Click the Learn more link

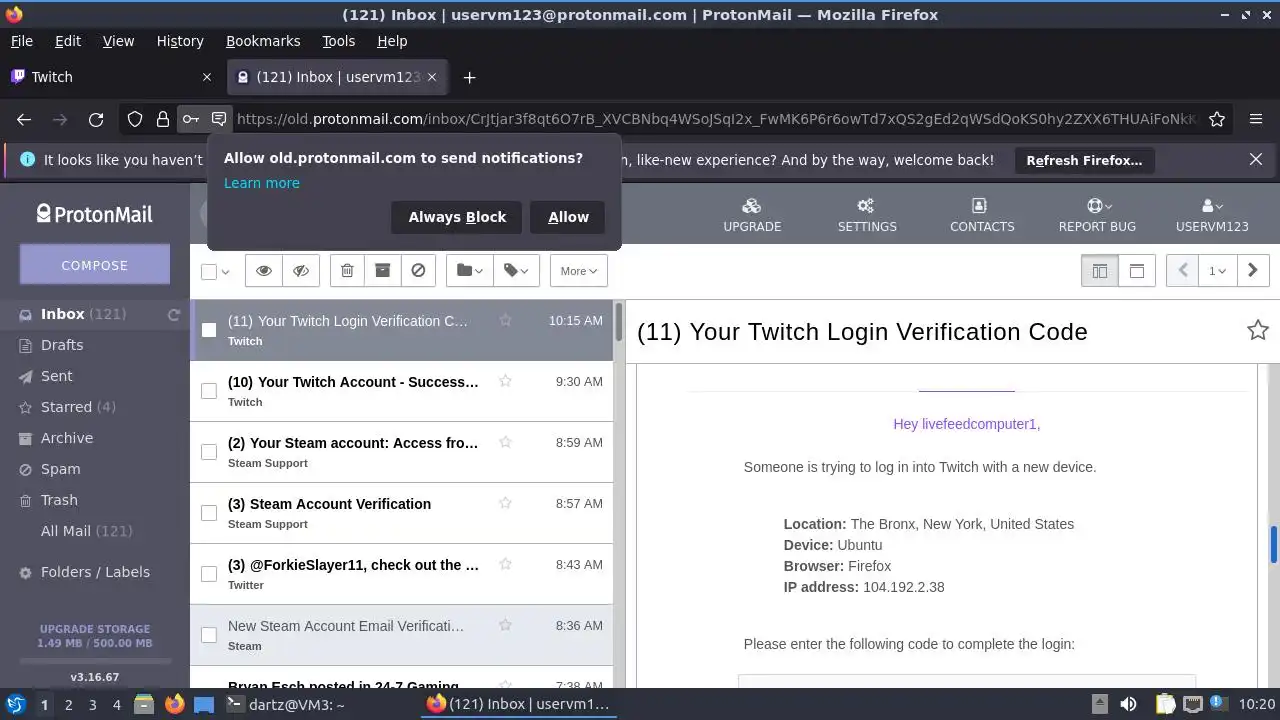[262, 183]
